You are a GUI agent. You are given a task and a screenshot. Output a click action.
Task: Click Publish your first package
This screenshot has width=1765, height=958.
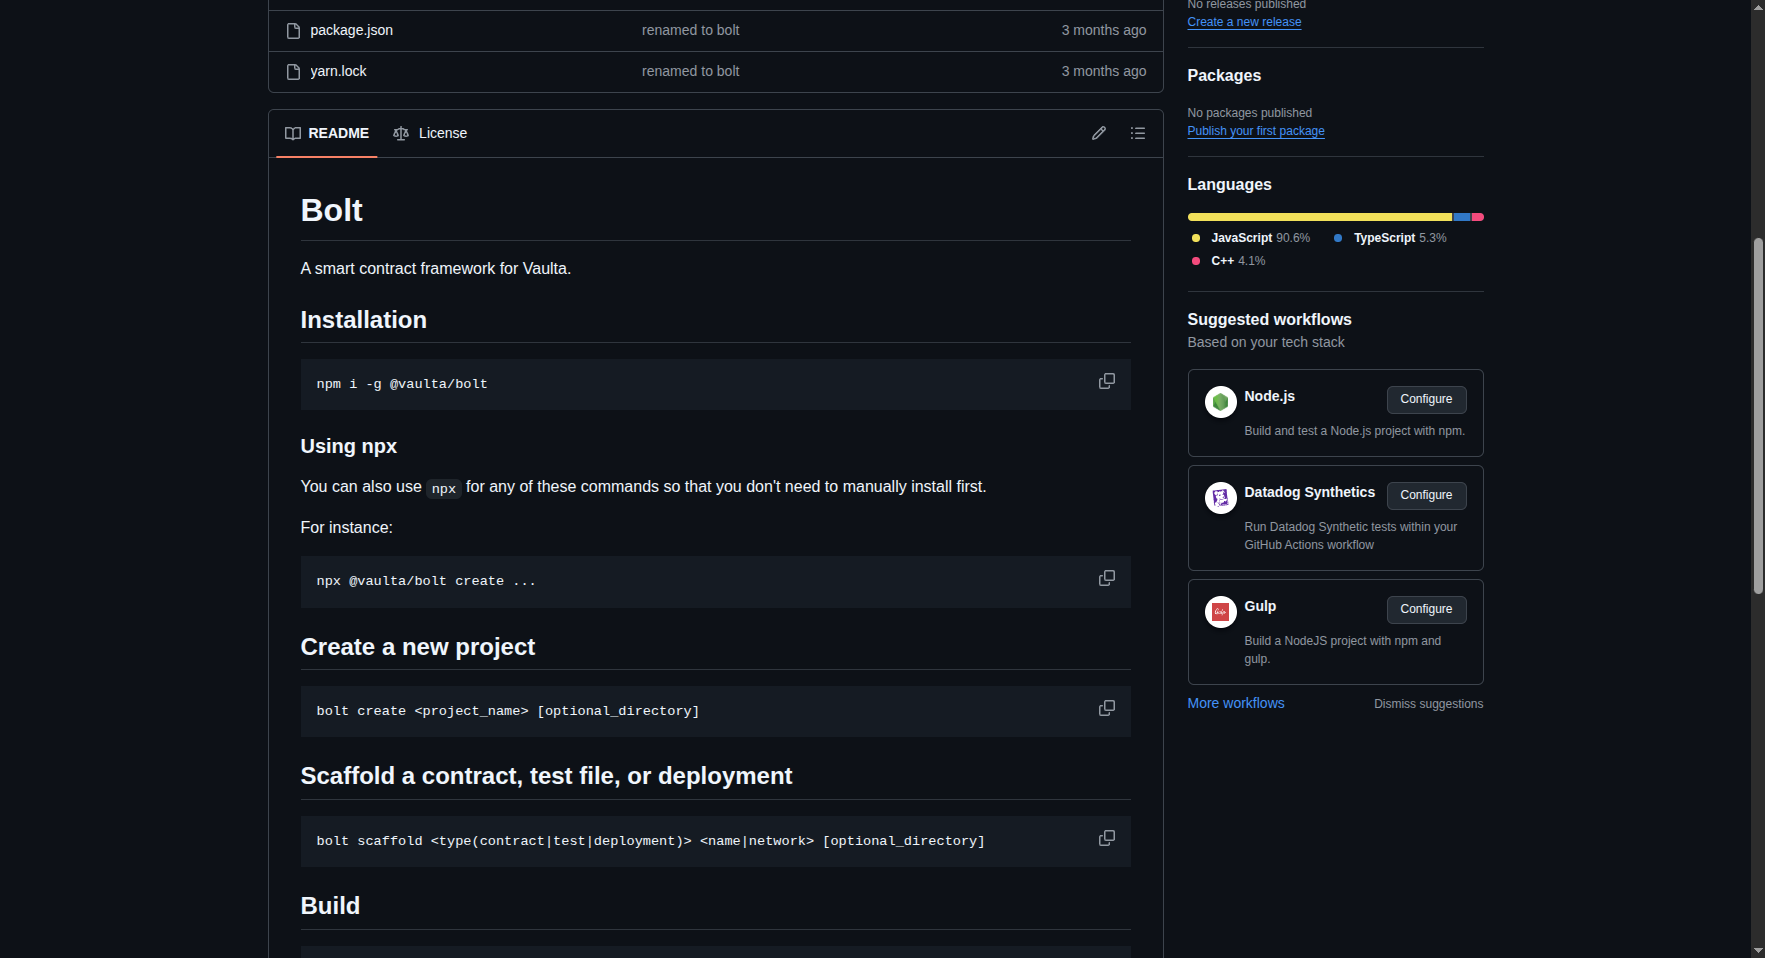pyautogui.click(x=1255, y=131)
